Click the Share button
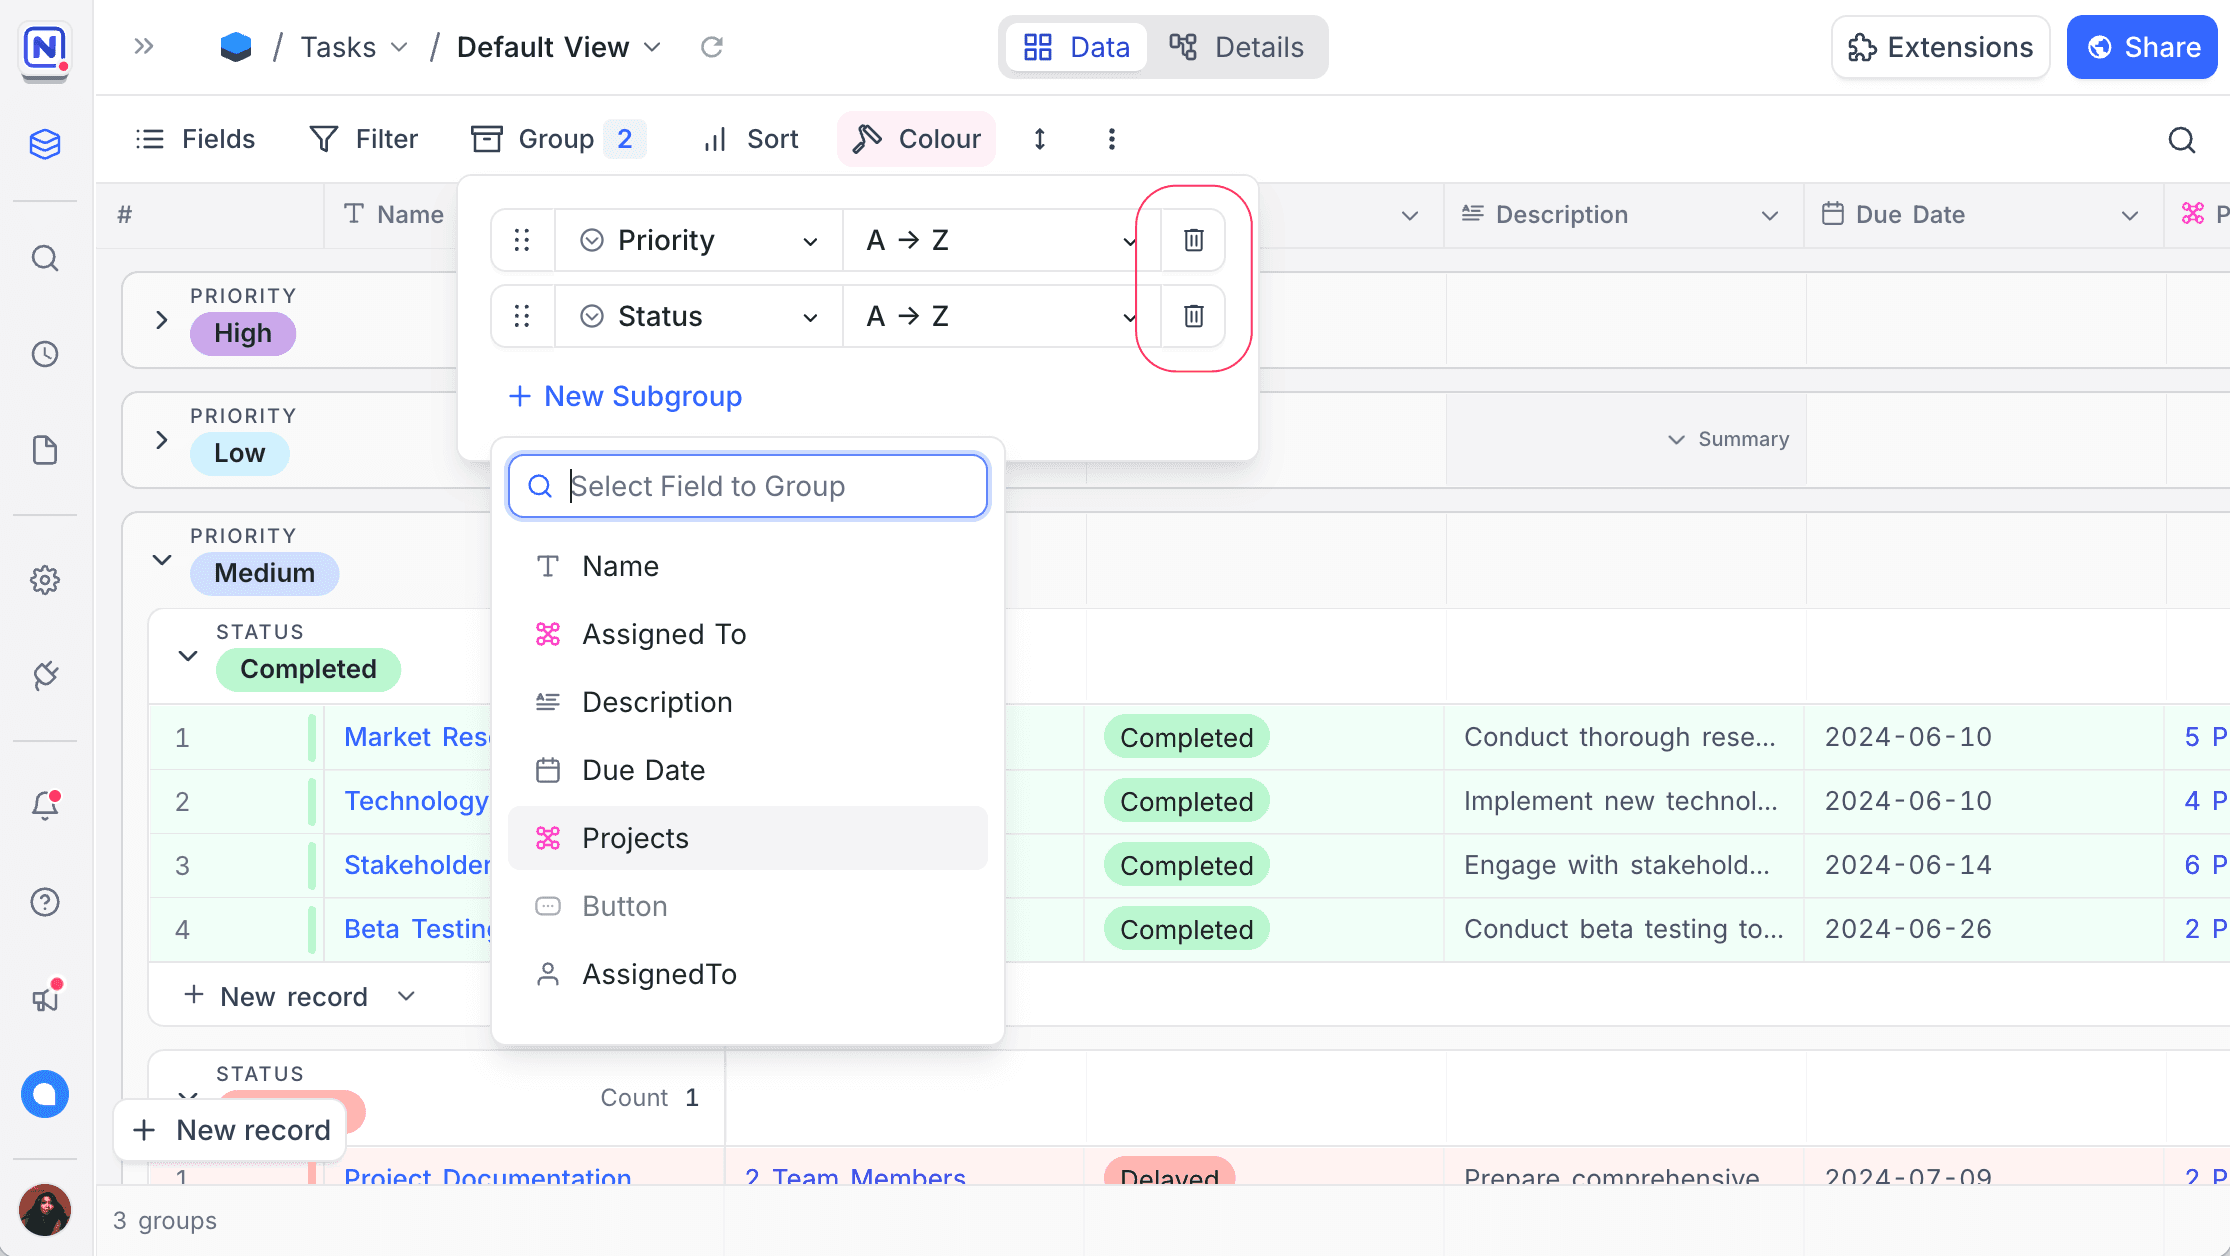 (2141, 47)
